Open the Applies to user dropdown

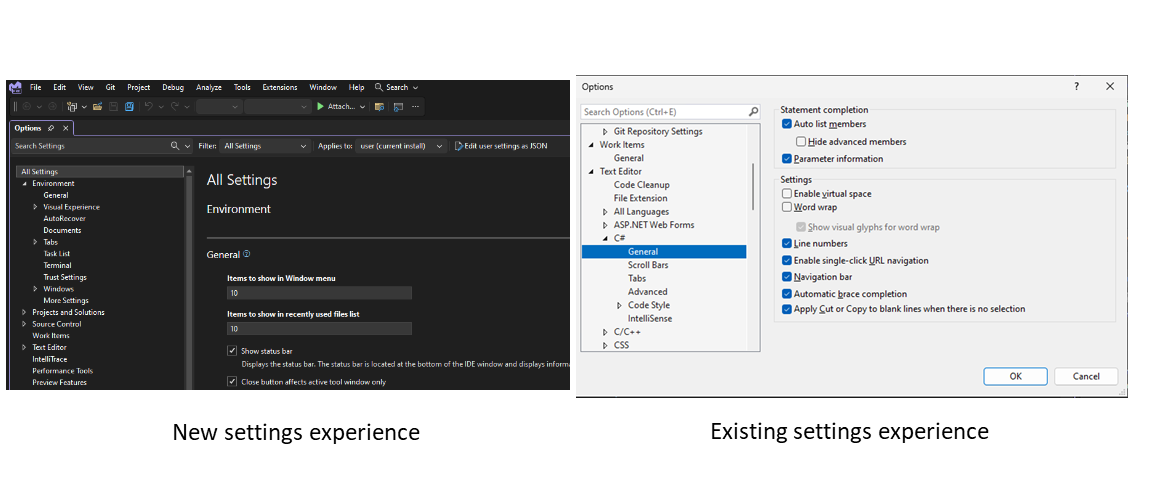pyautogui.click(x=401, y=146)
